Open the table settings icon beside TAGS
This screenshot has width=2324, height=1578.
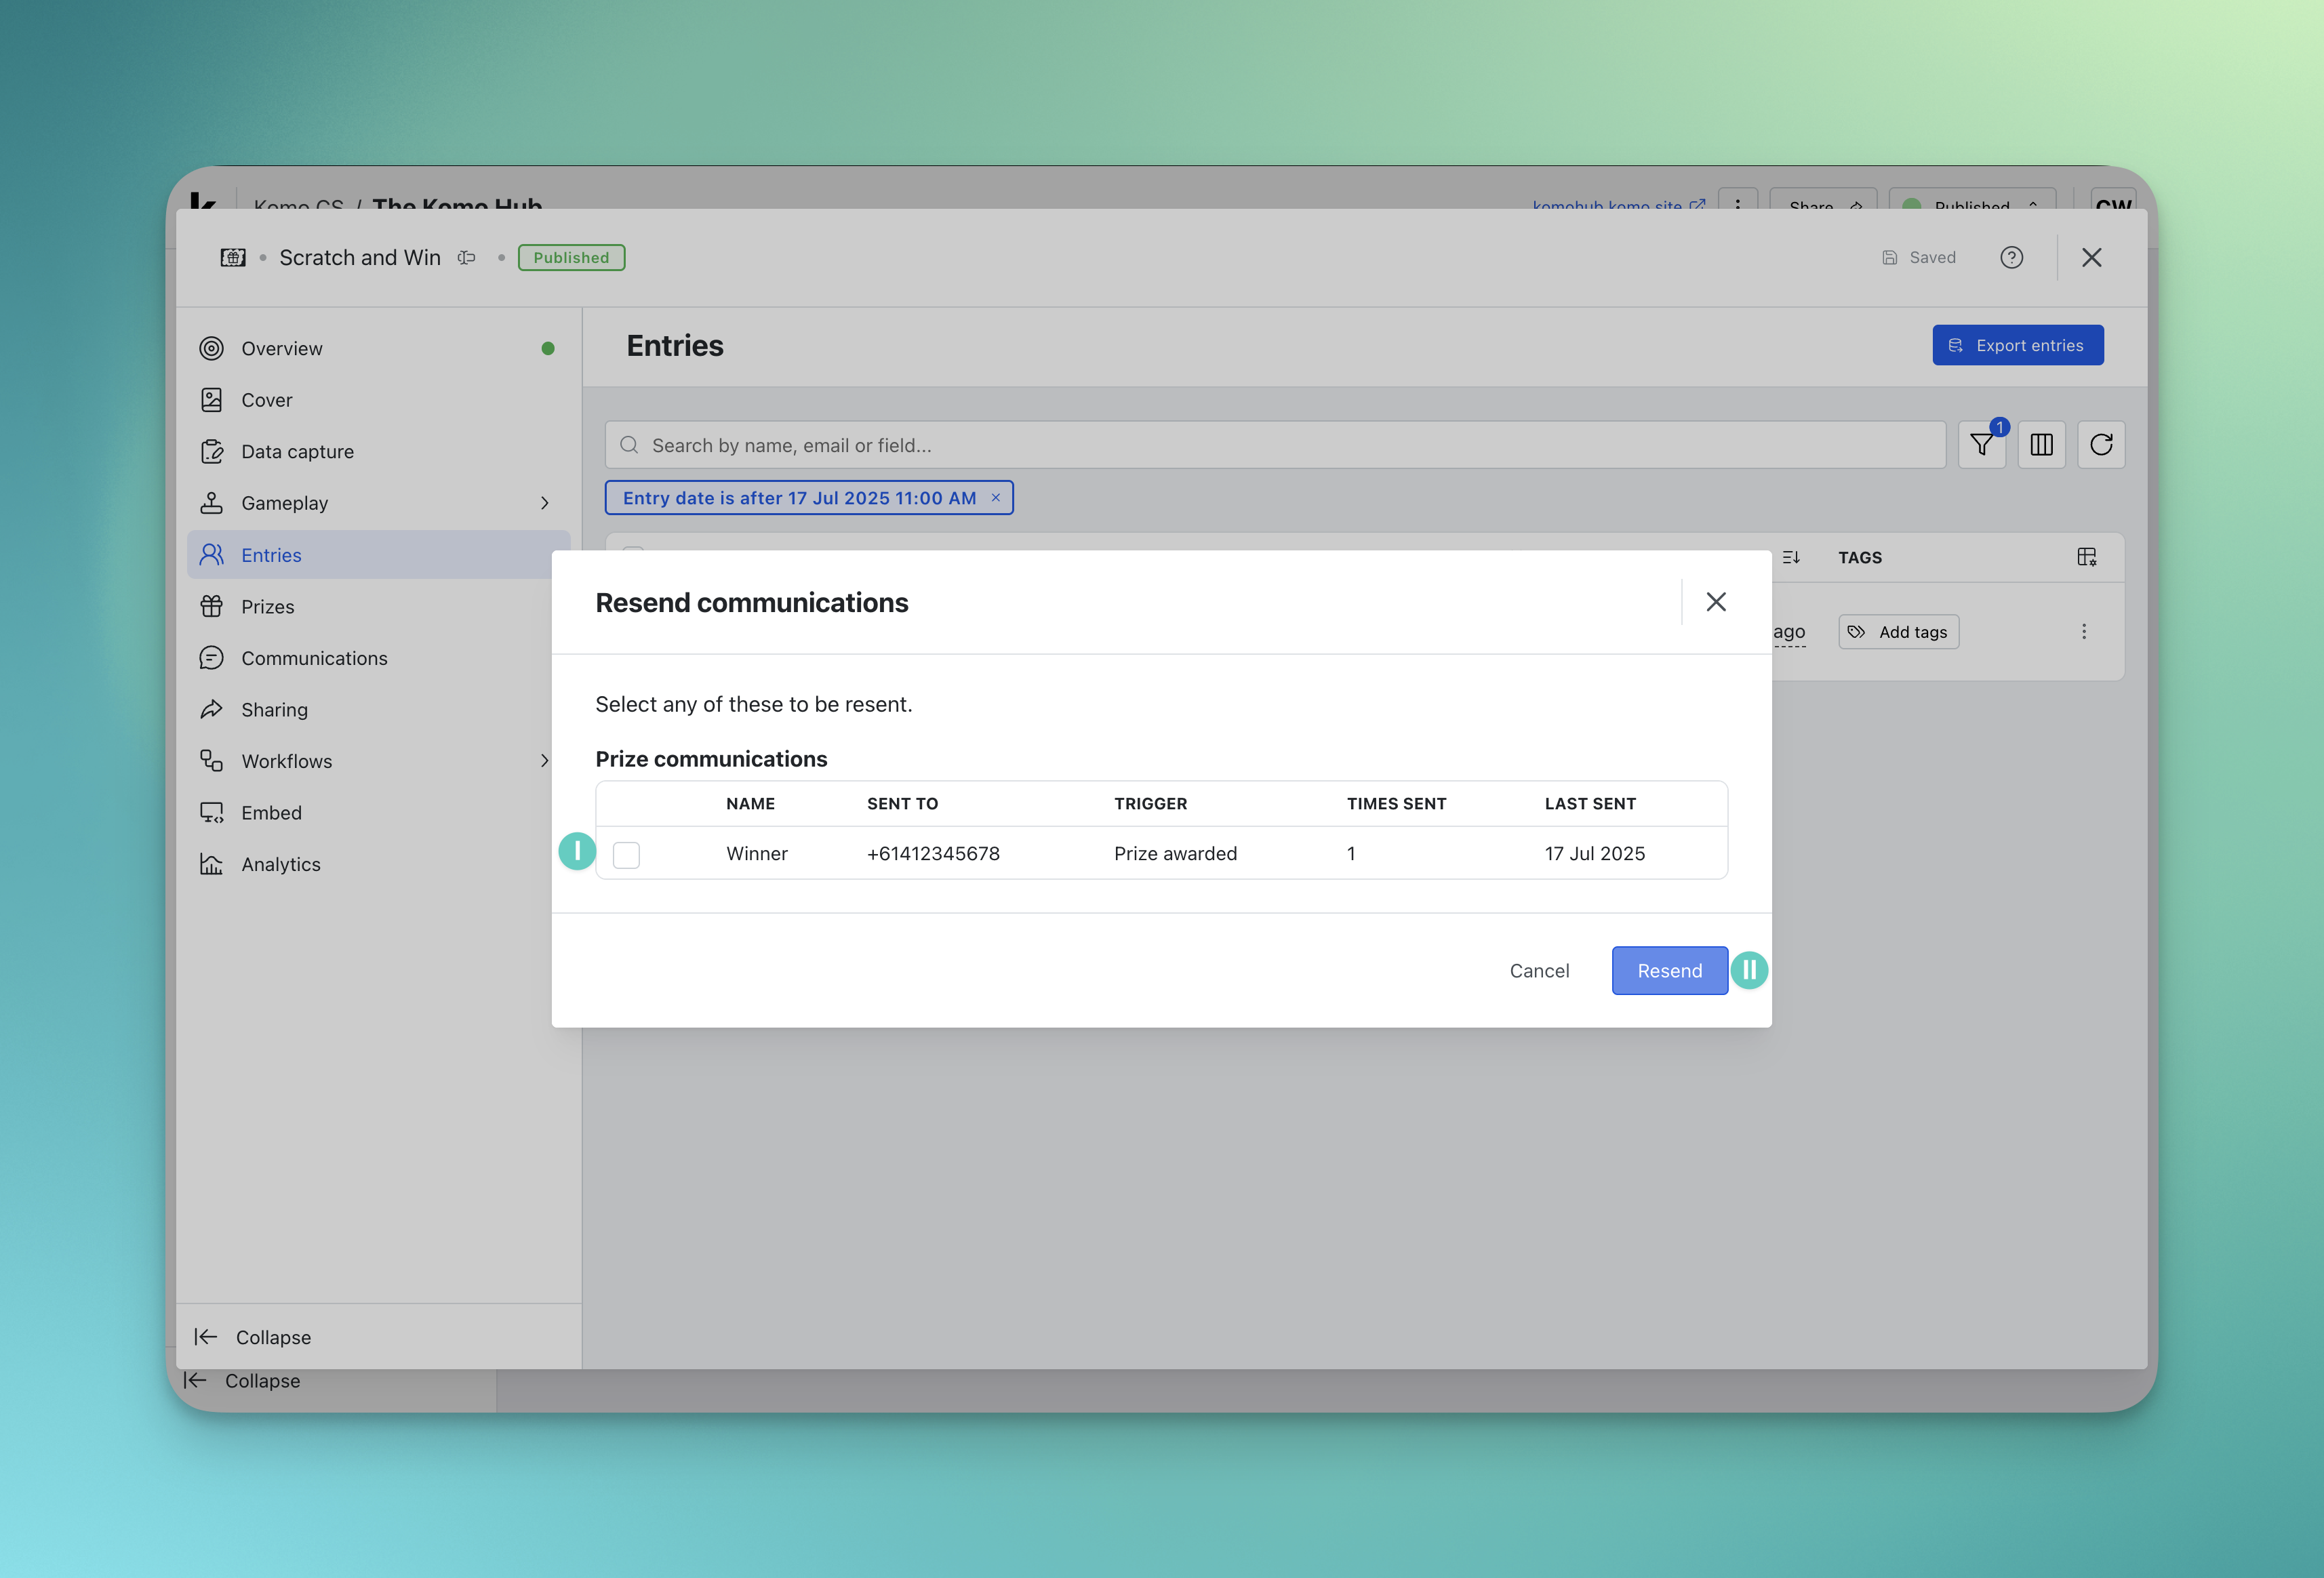coord(2086,557)
